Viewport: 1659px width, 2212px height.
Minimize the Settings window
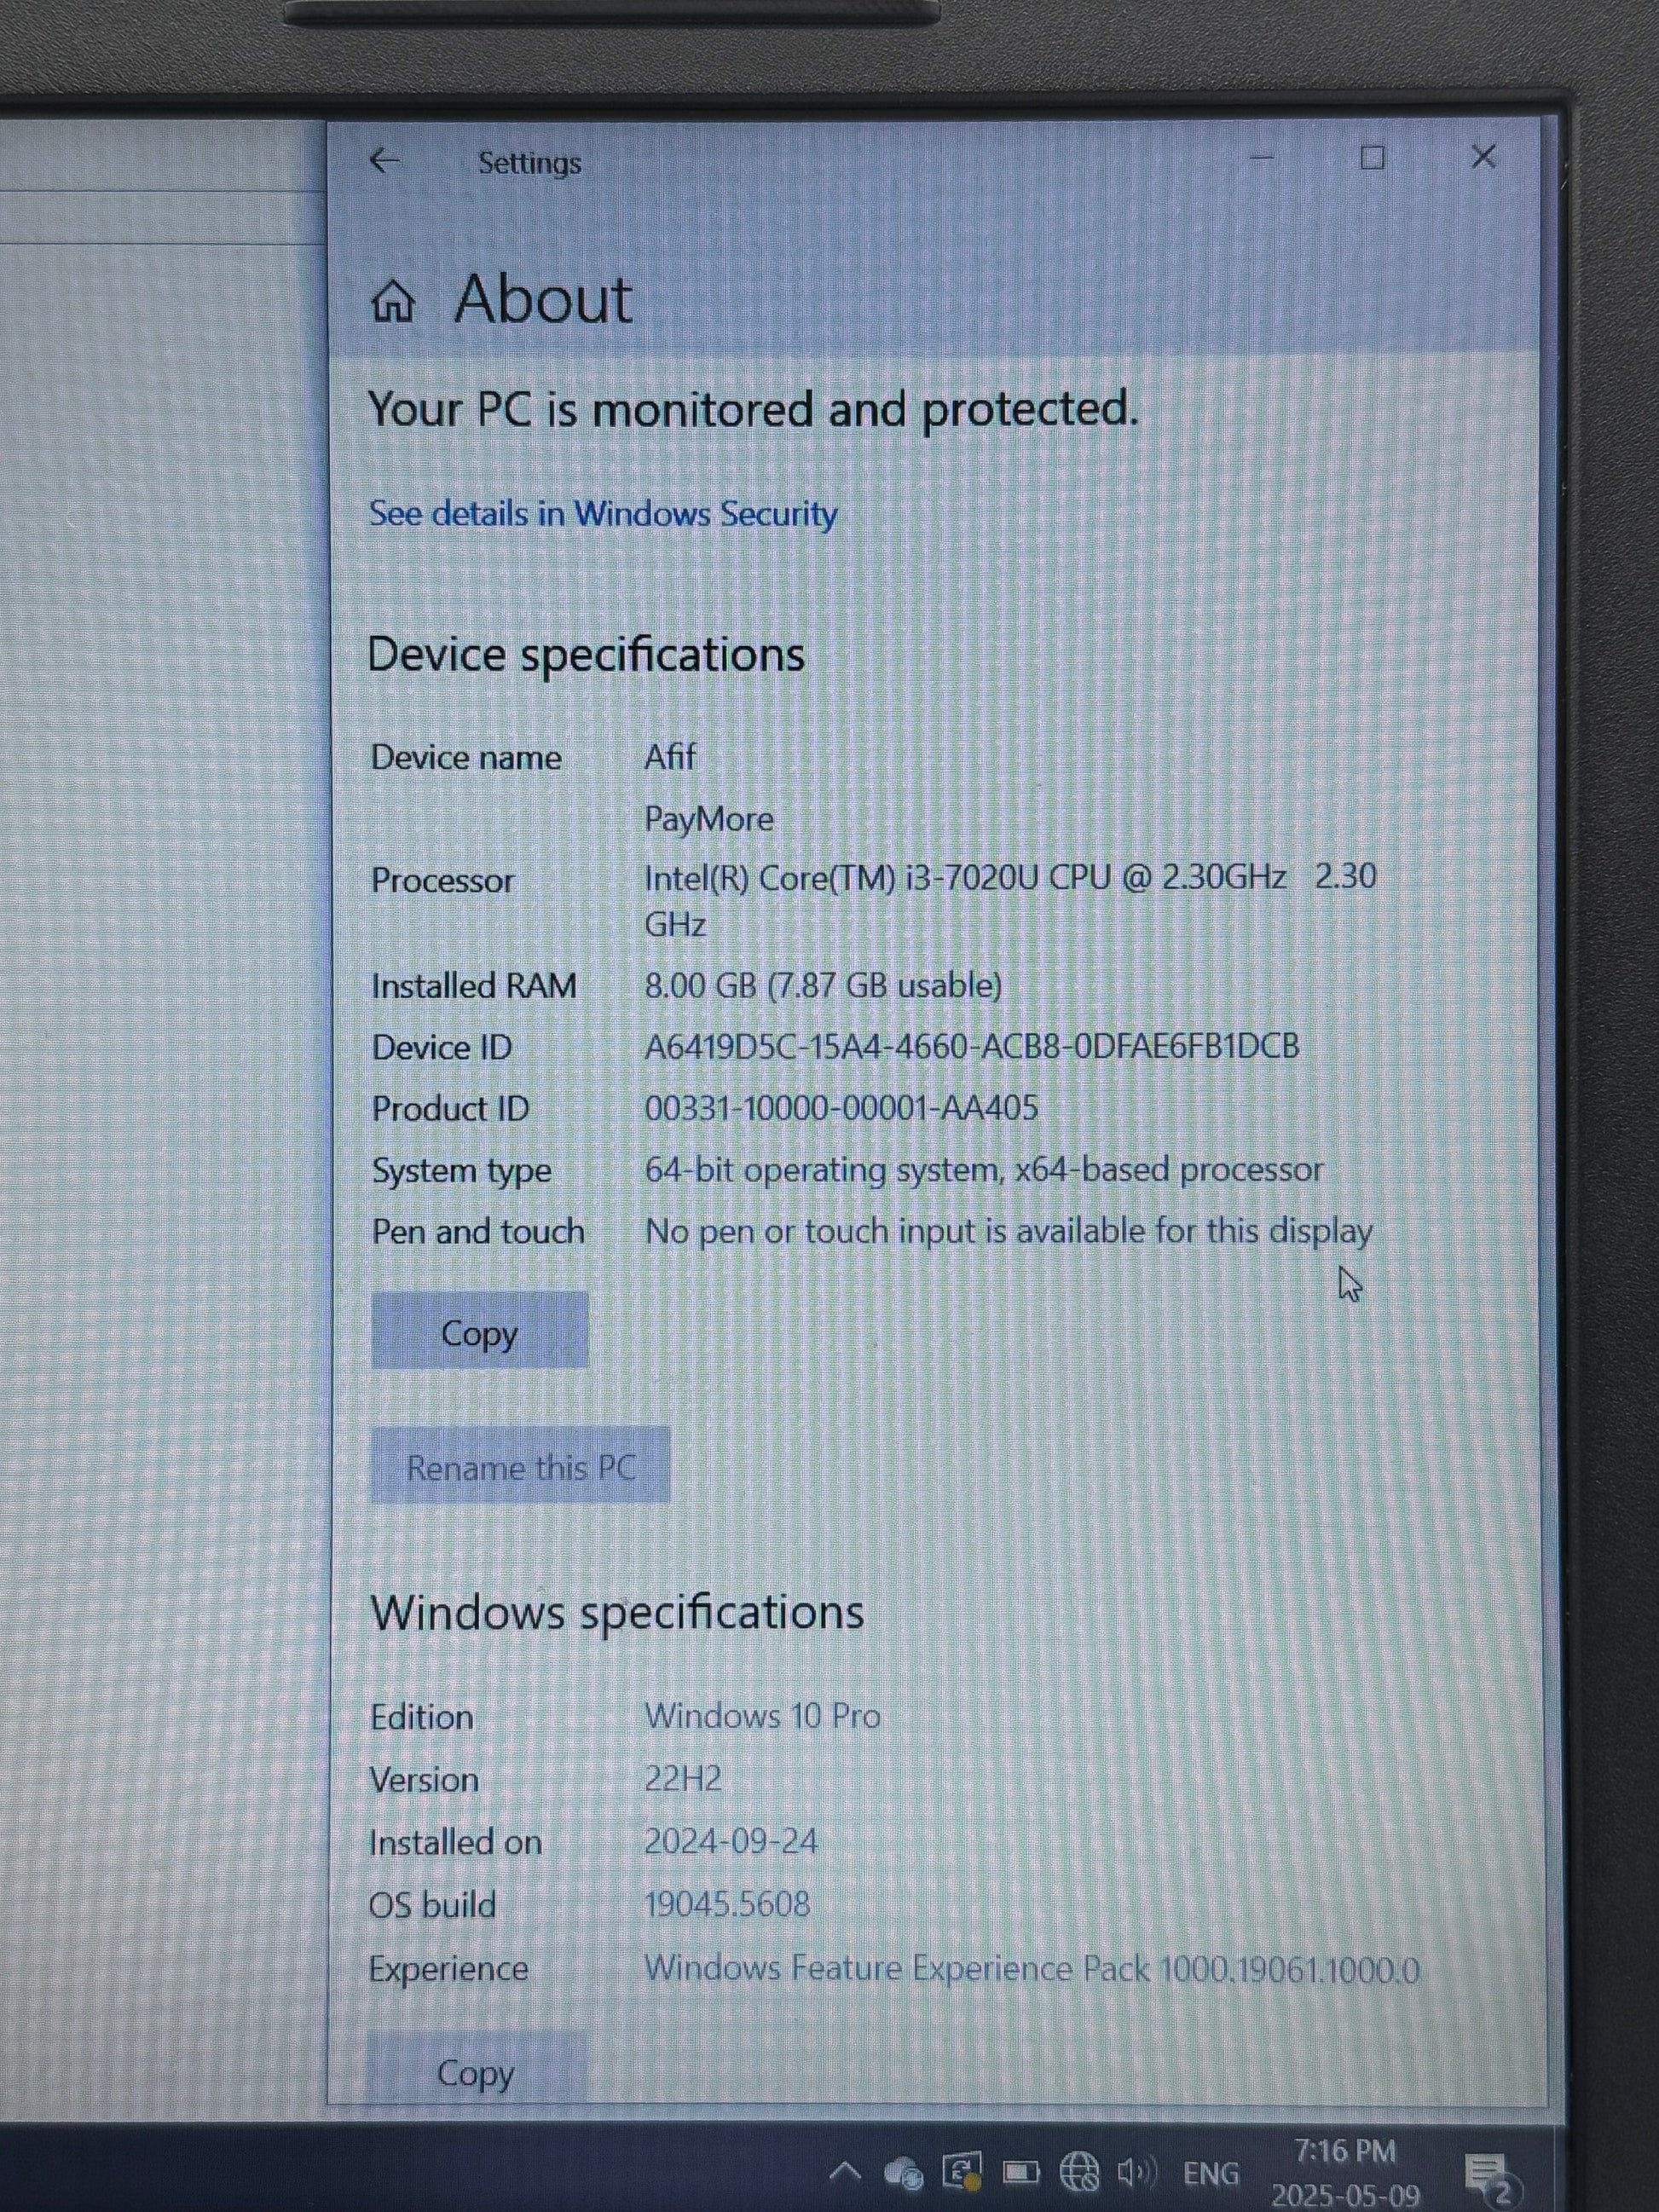[1262, 158]
